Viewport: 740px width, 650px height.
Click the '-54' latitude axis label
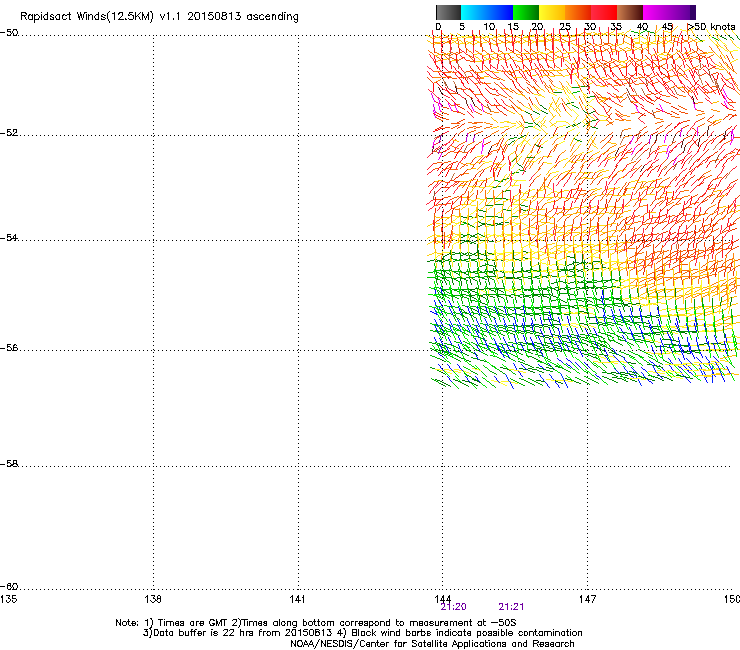[9, 237]
